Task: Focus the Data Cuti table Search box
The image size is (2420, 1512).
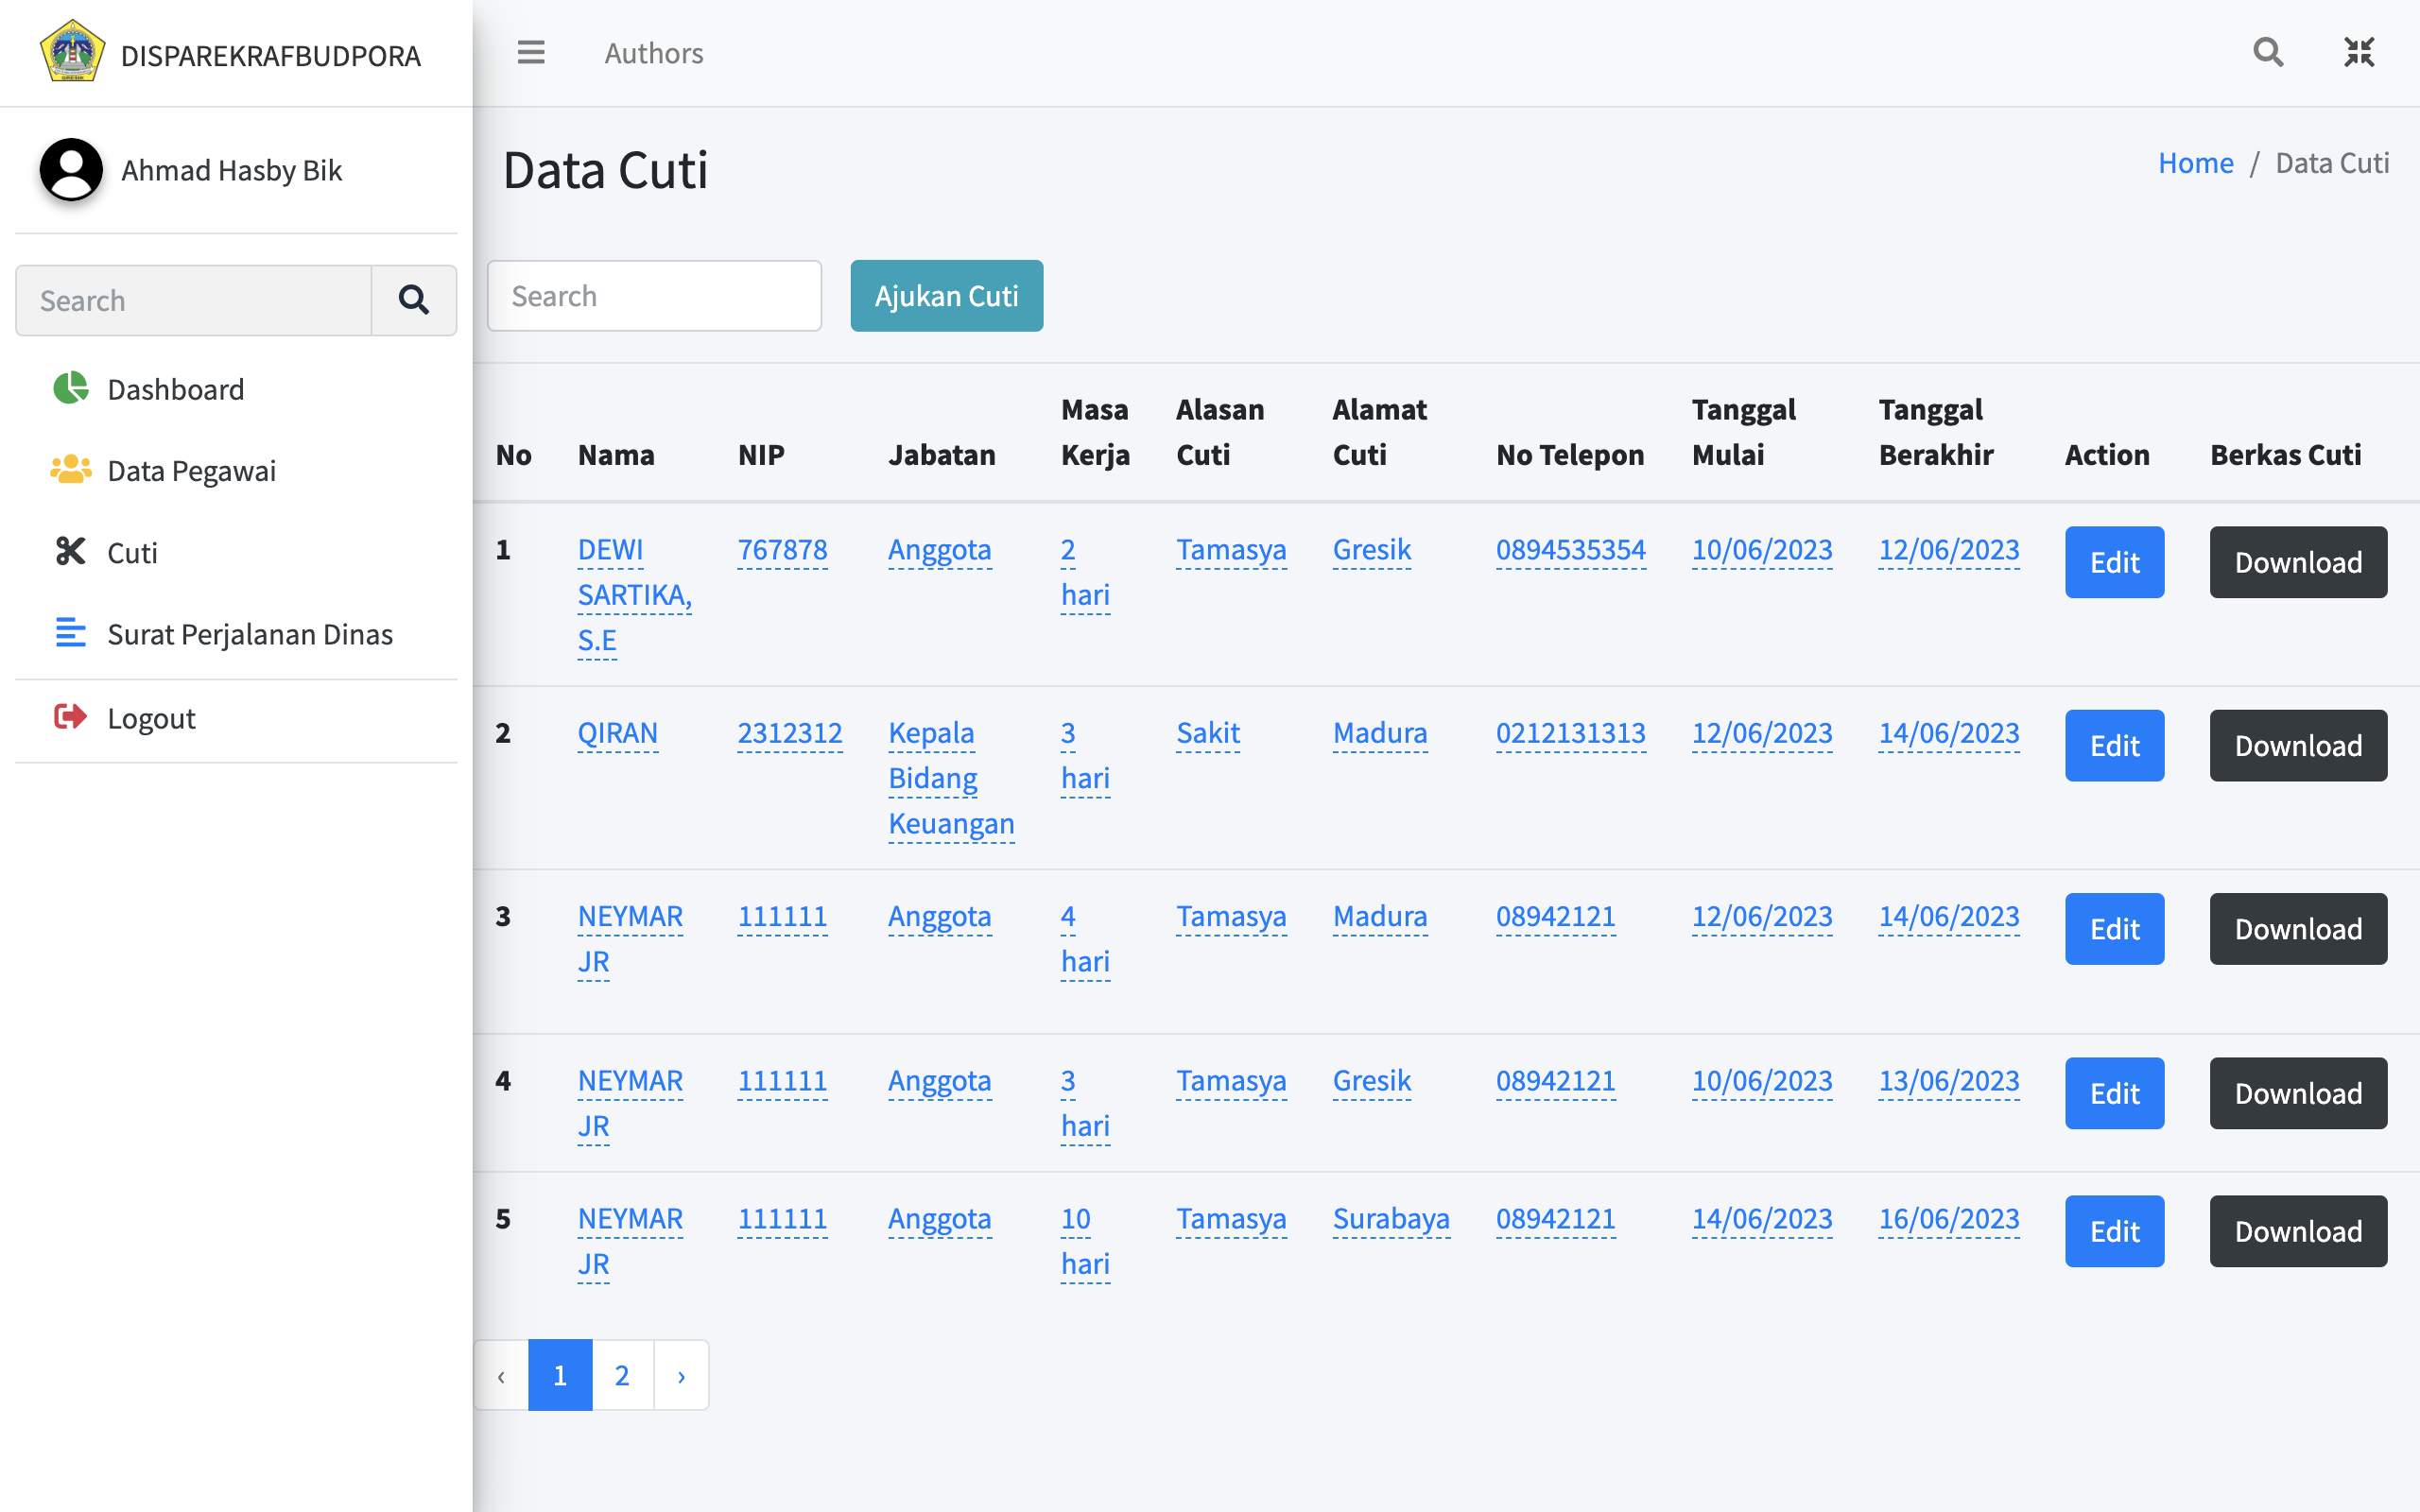Action: pos(654,296)
